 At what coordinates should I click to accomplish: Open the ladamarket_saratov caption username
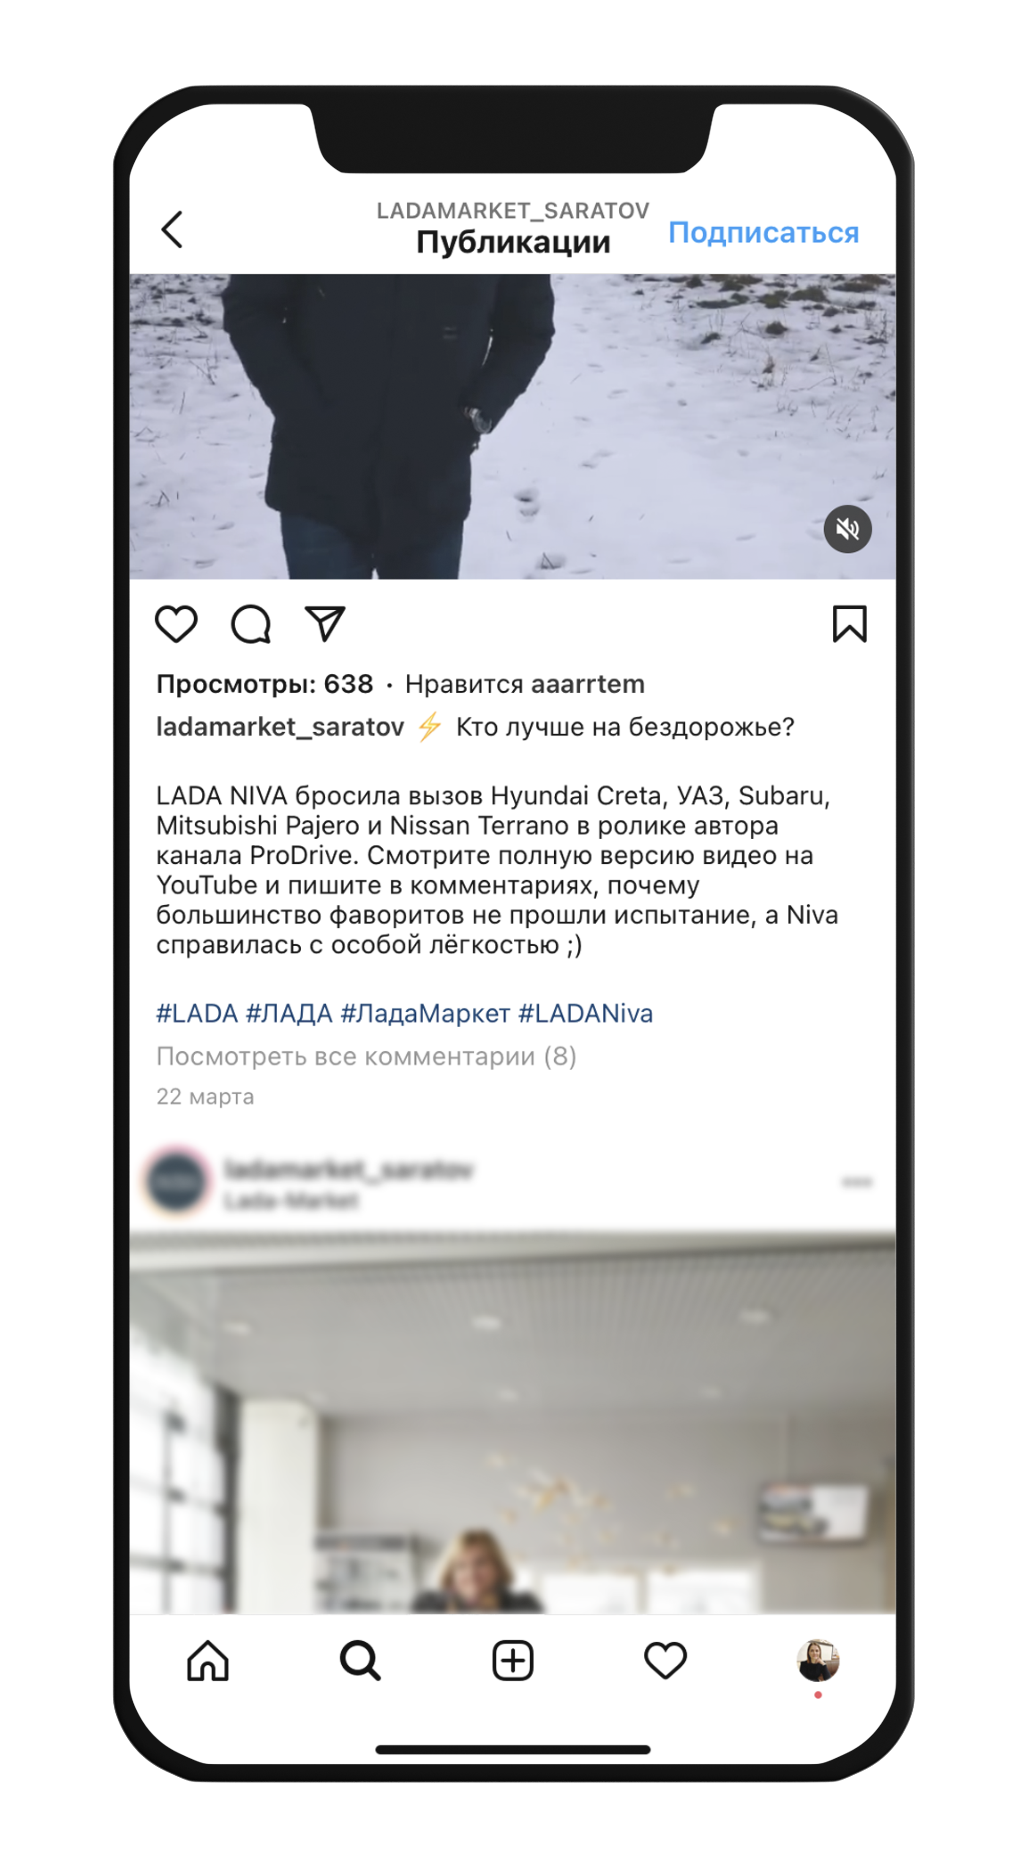(x=280, y=727)
